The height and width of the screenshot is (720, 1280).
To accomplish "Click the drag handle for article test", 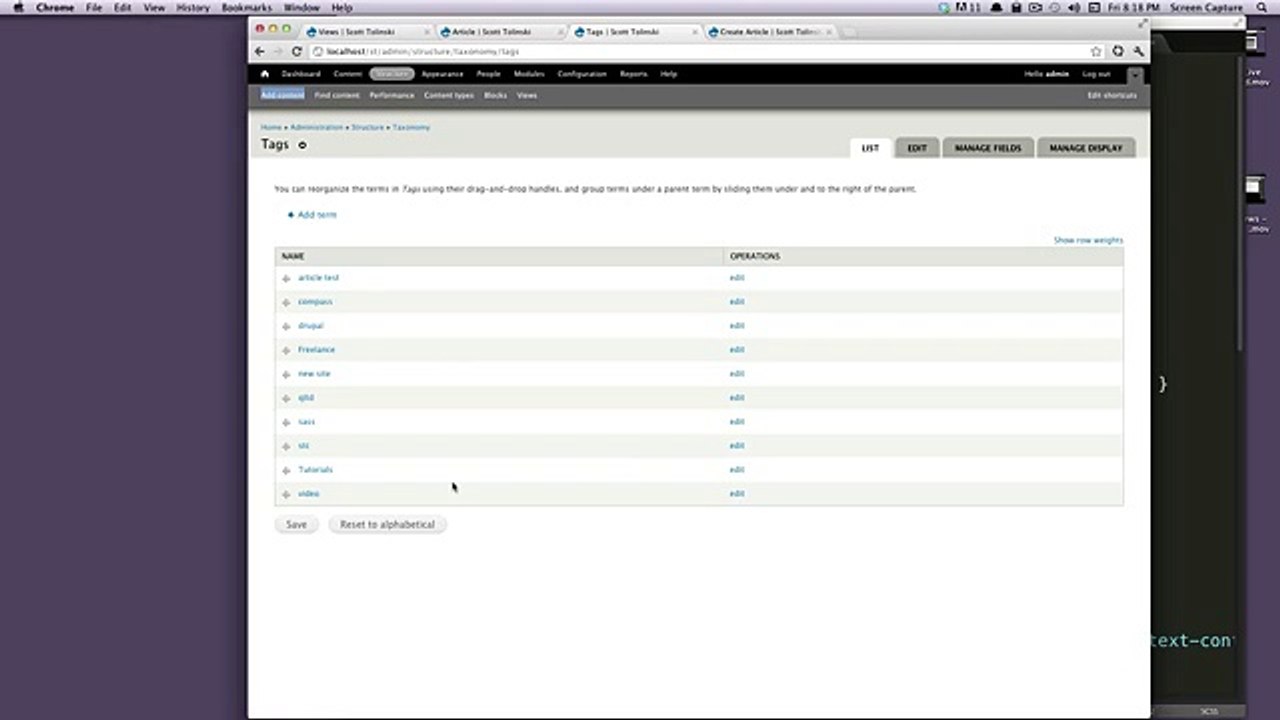I will (286, 278).
